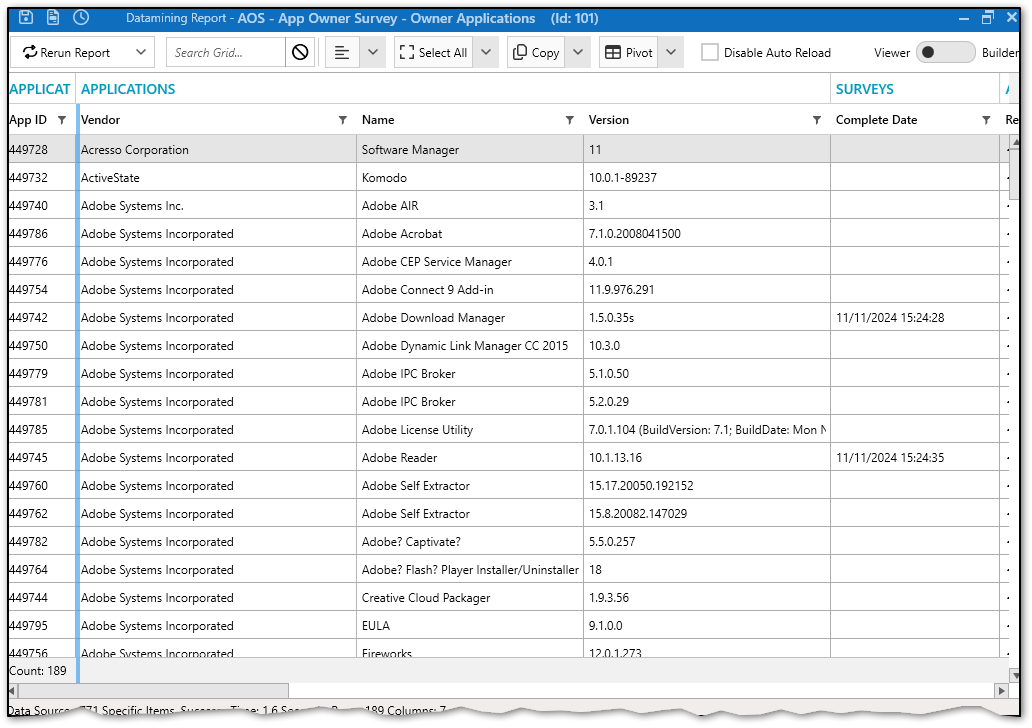Click complete date 11/11/2024 15:24:28
This screenshot has height=728, width=1032.
[915, 318]
